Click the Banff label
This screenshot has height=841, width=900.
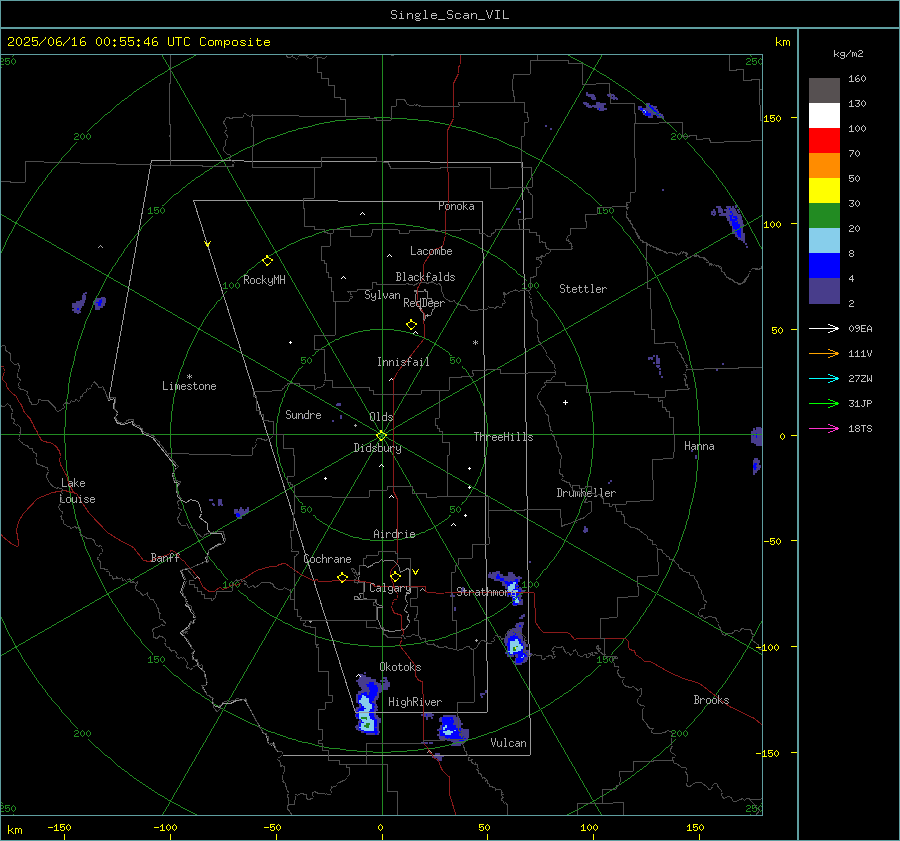click(x=165, y=557)
